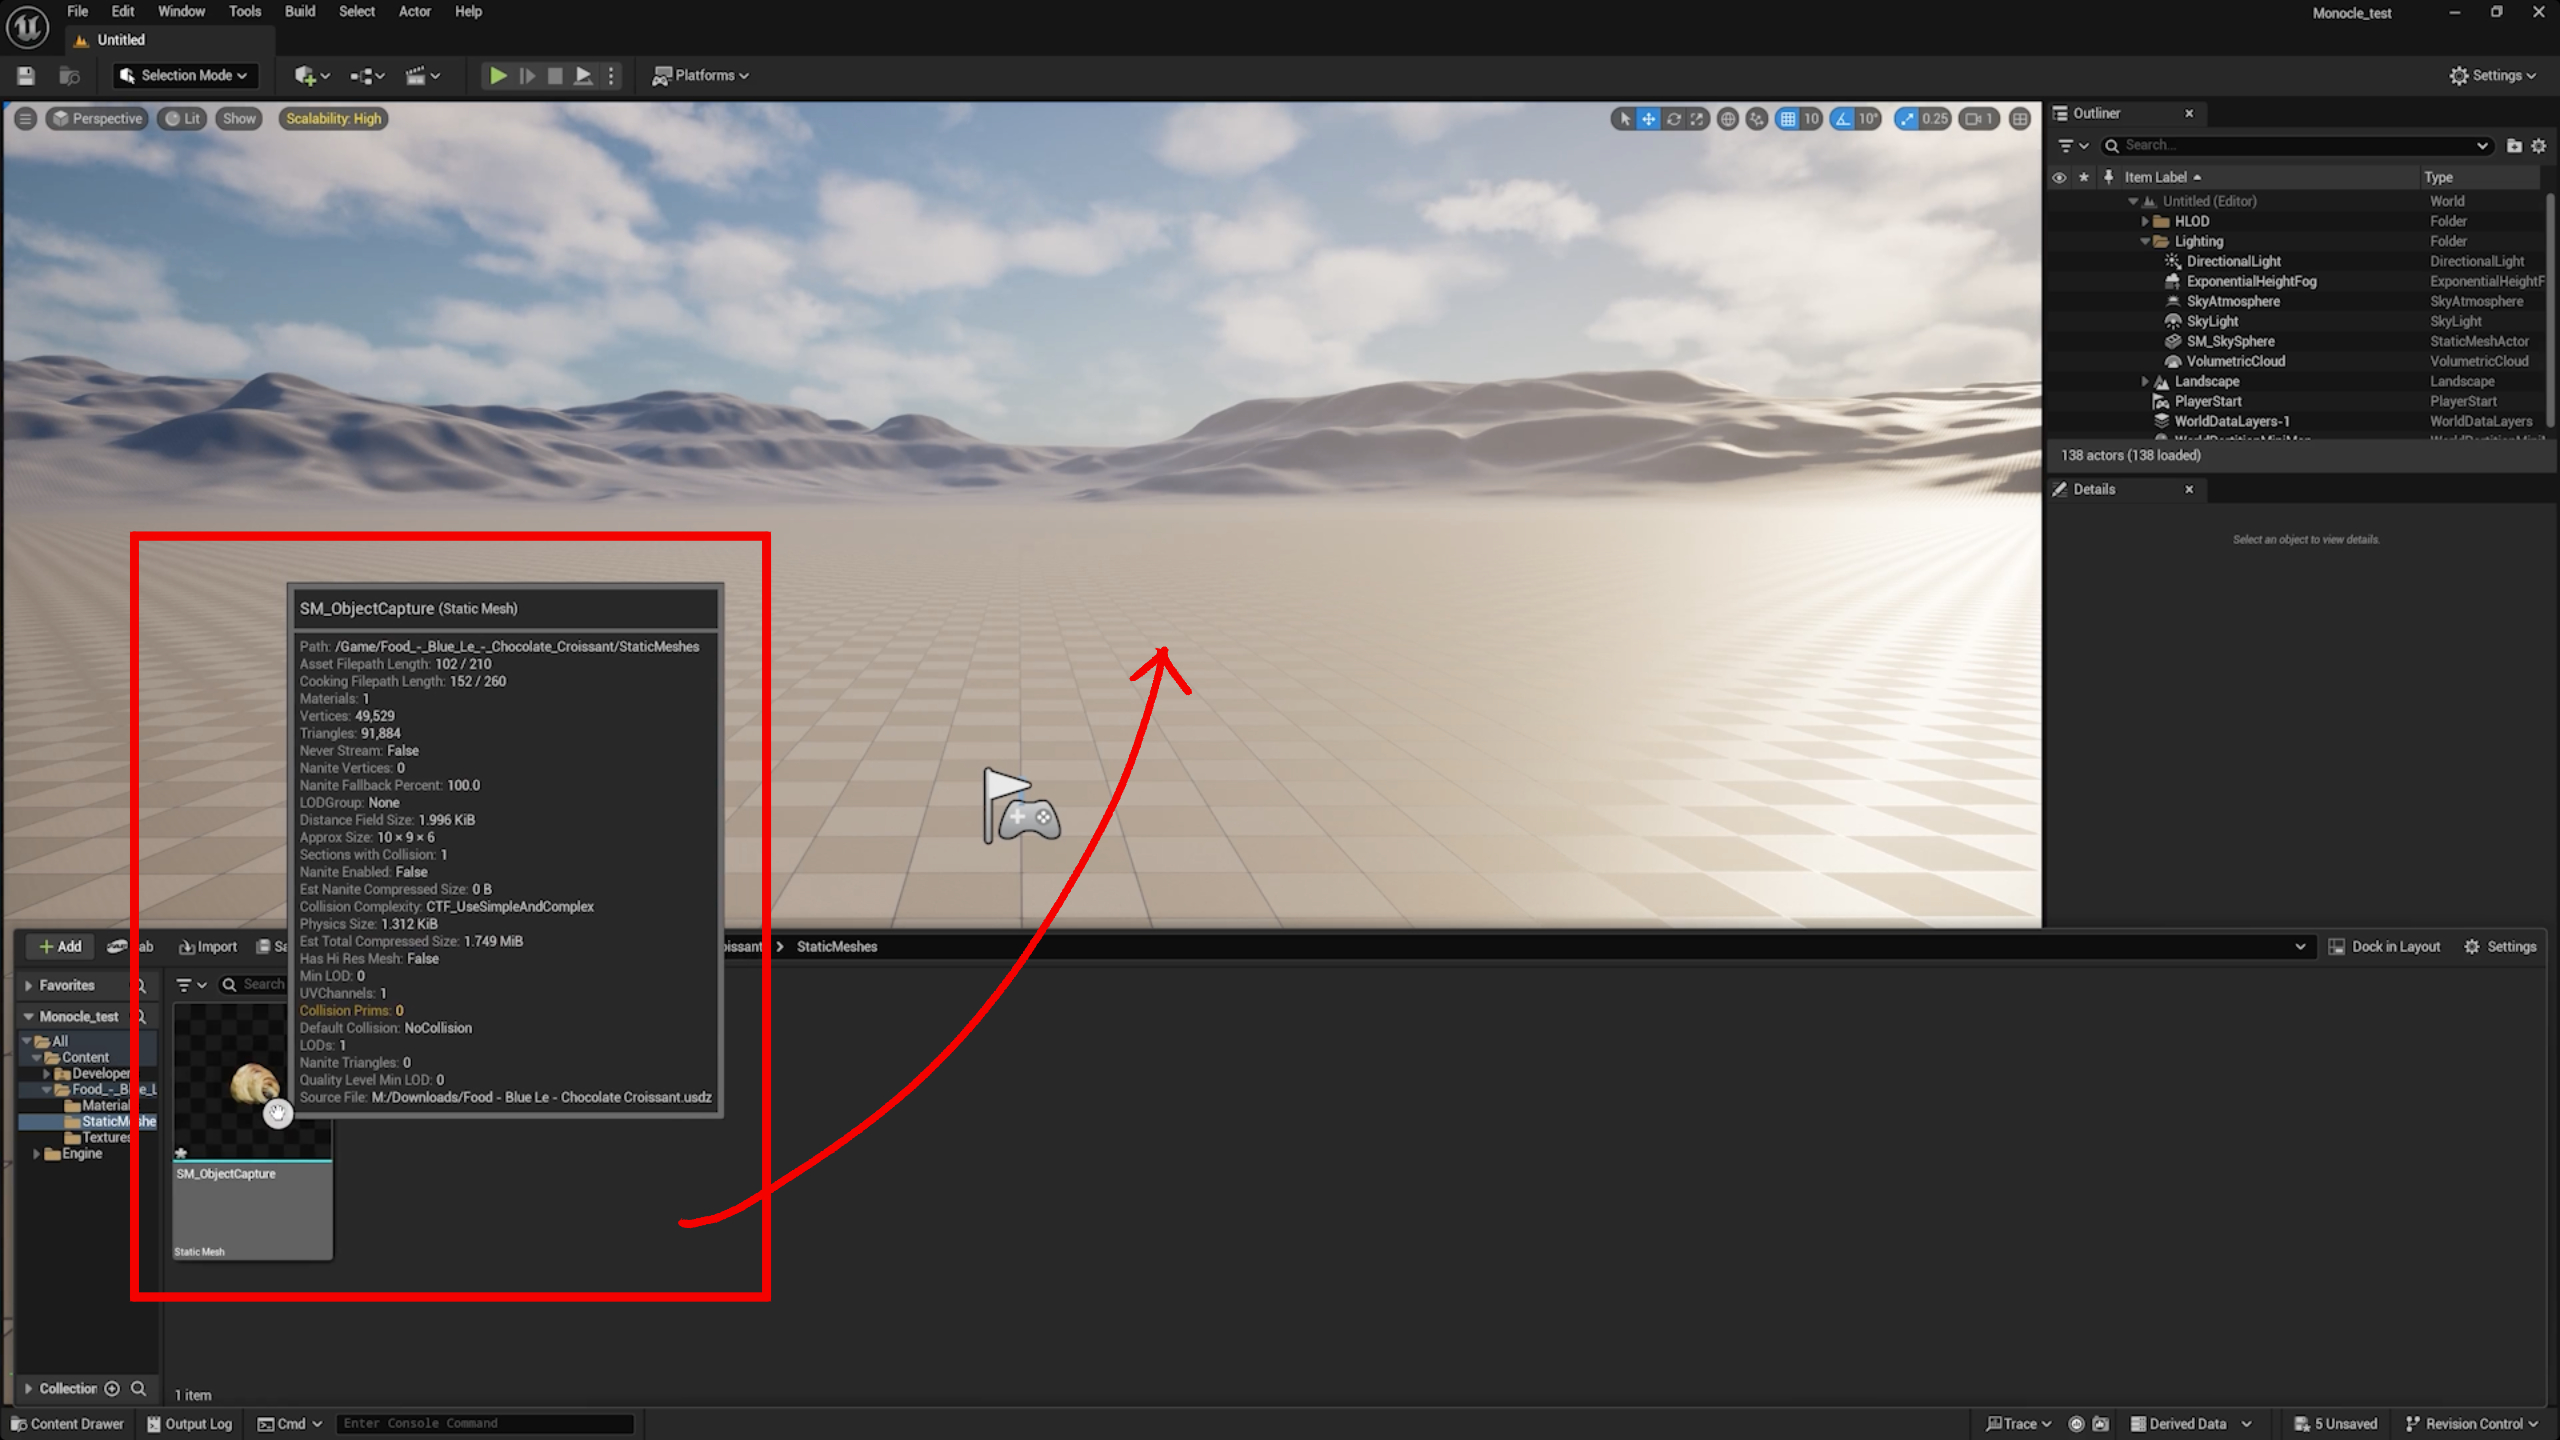2560x1440 pixels.
Task: Open the Platforms dropdown
Action: [700, 75]
